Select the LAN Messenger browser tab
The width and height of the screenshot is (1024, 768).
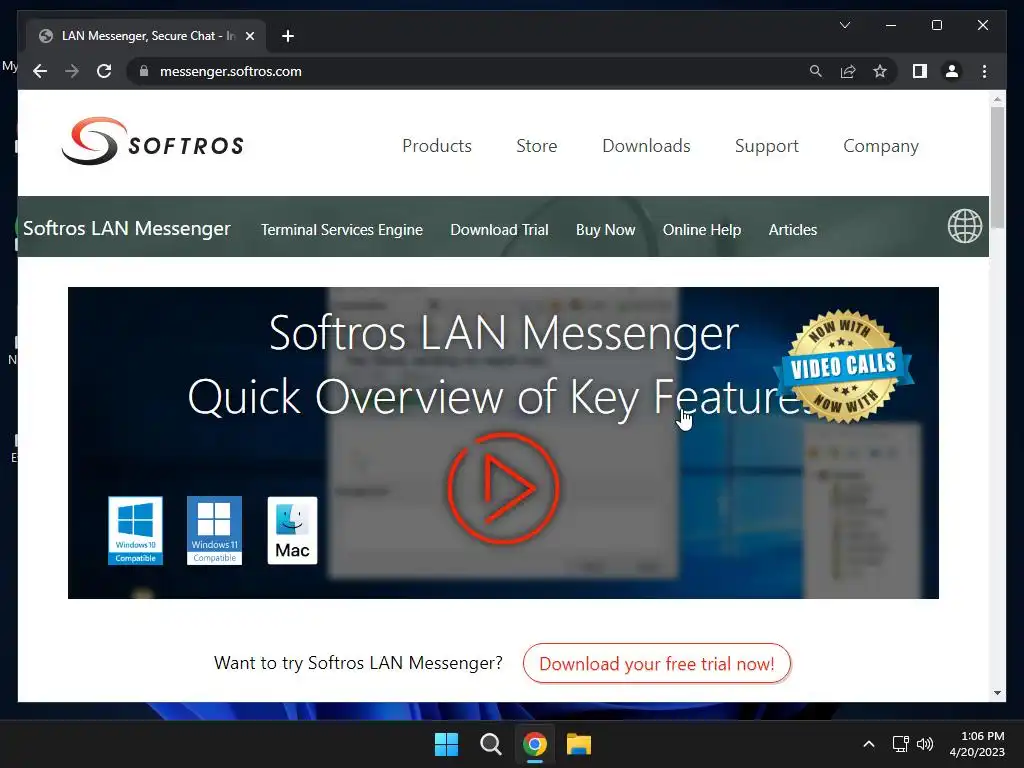(144, 36)
